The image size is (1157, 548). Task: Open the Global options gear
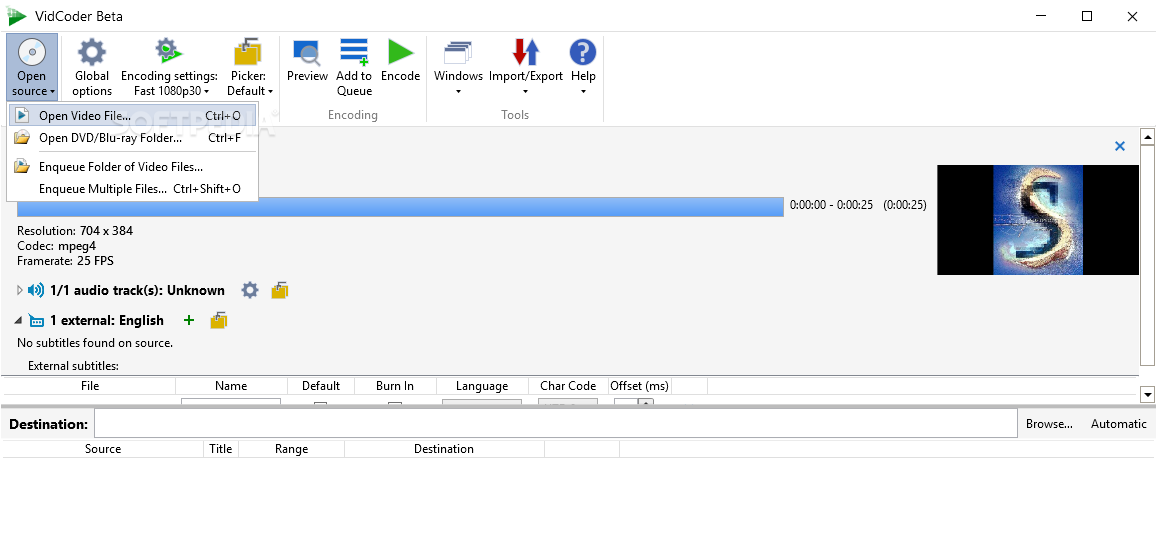91,69
